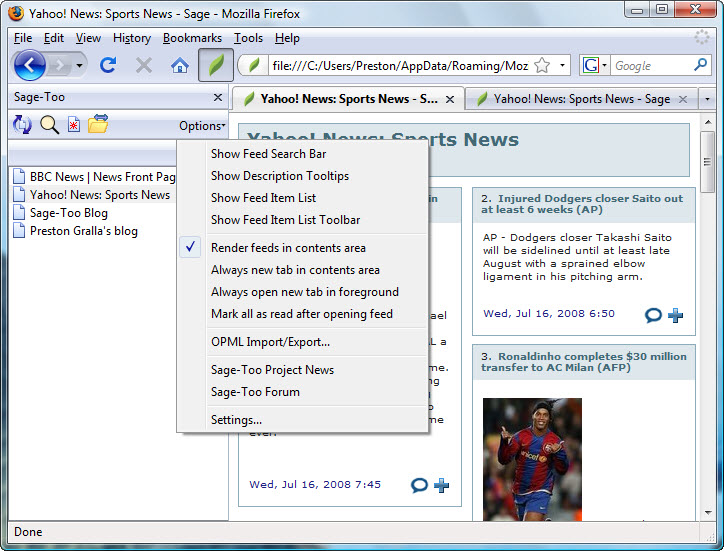Click the magnifier Discover Feeds icon
Viewport: 724px width, 551px height.
pos(49,125)
